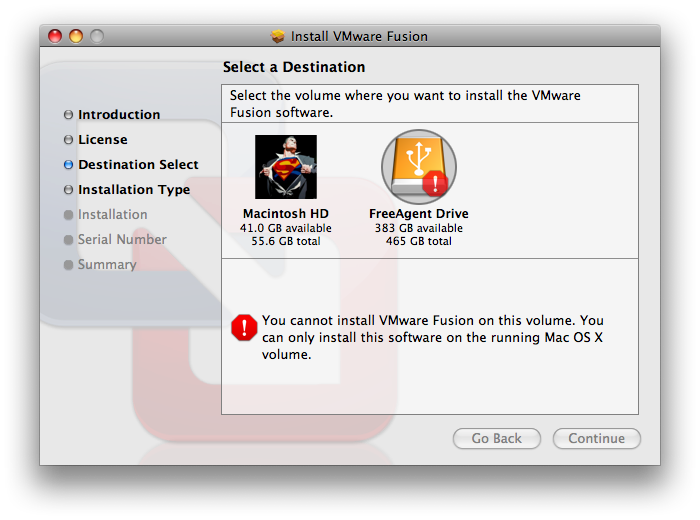The width and height of the screenshot is (700, 520).
Task: Click the 'Install VMware Fusion' window title
Action: (359, 36)
